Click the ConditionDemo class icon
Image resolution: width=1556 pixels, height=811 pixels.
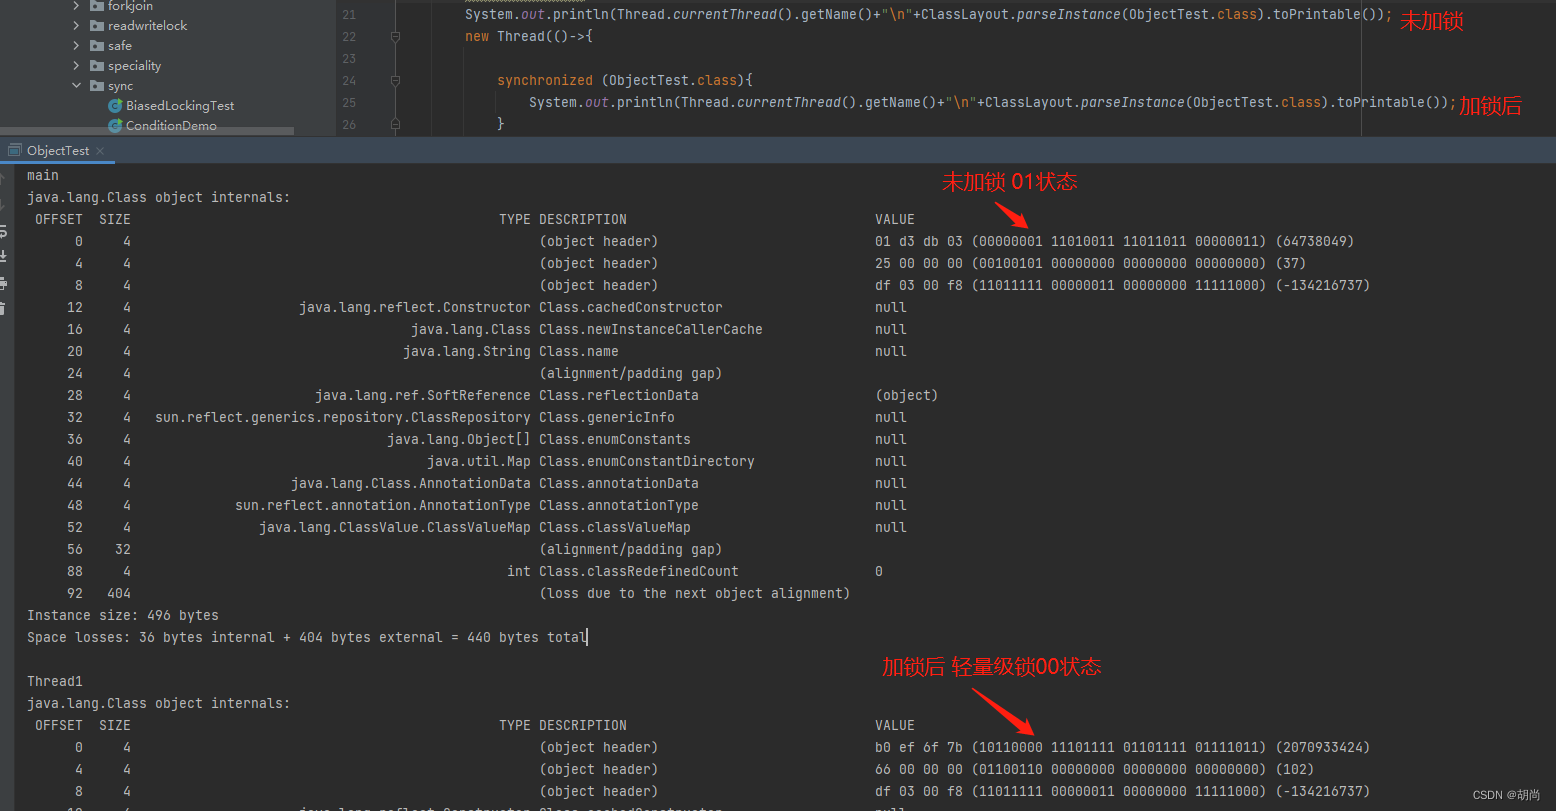pyautogui.click(x=116, y=125)
